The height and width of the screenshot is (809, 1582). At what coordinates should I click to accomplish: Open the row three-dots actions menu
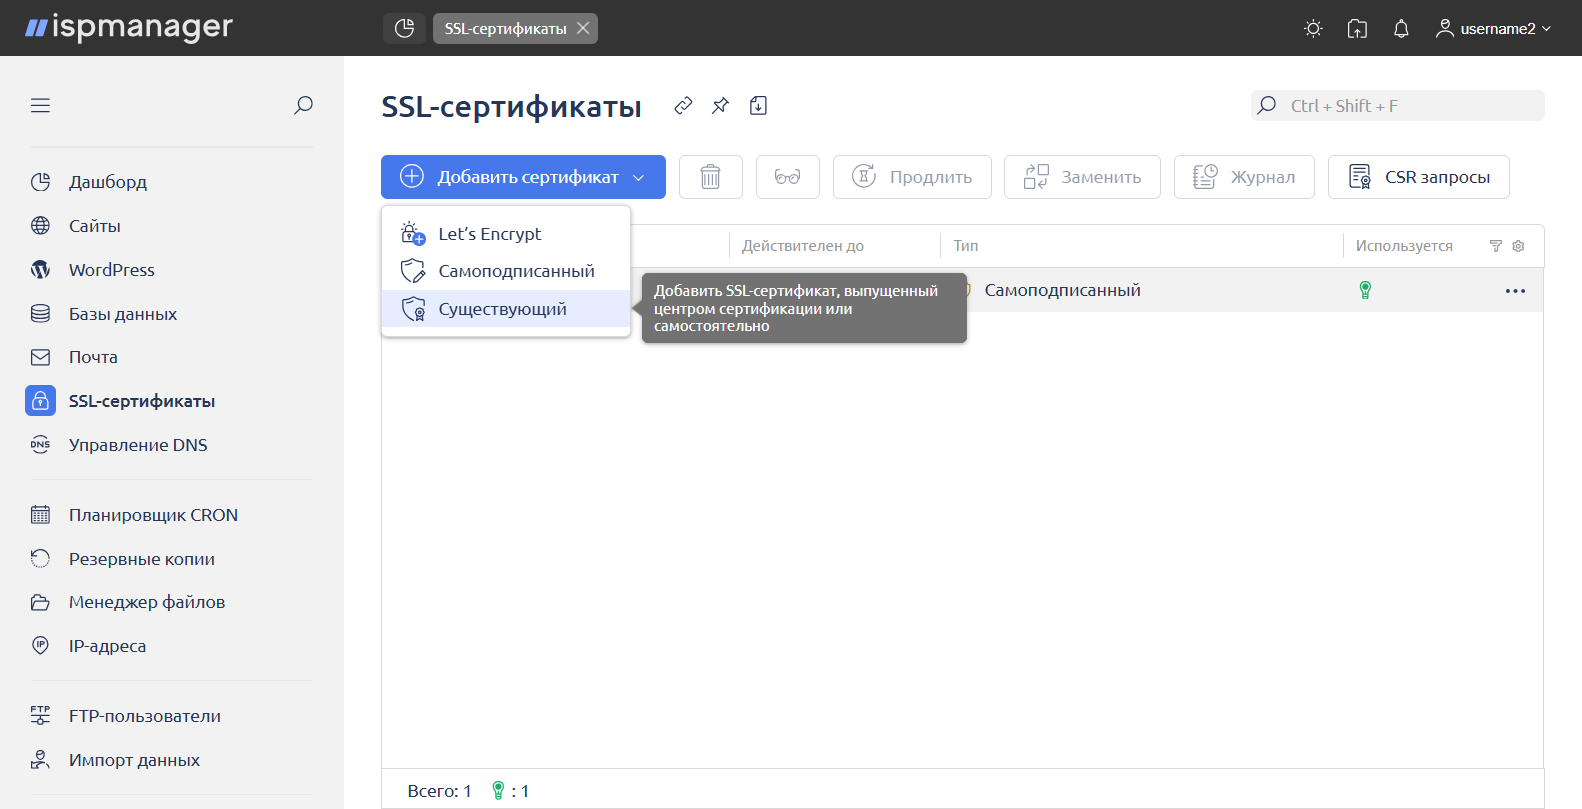1515,291
